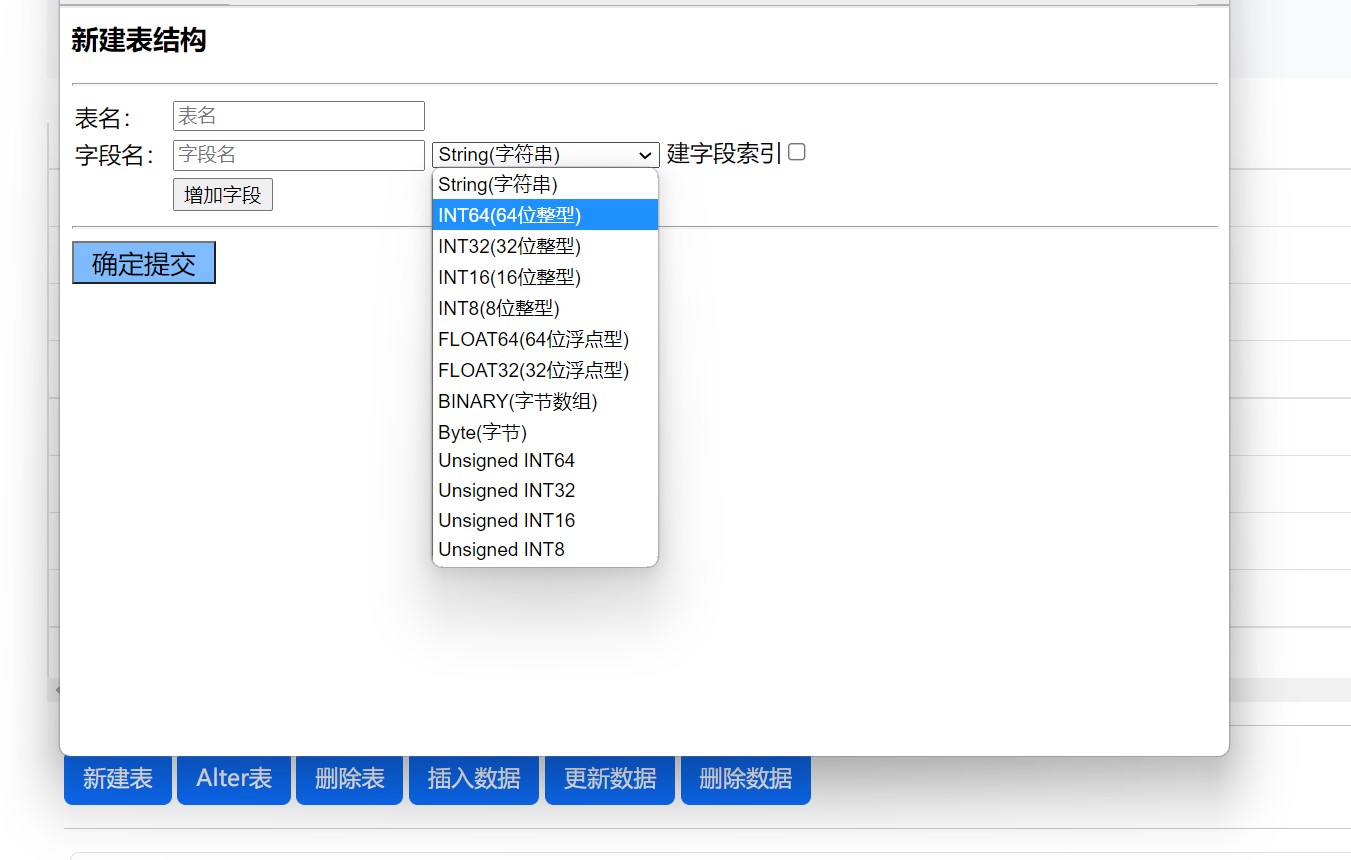The width and height of the screenshot is (1351, 860).
Task: Choose INT64(64位整型) from the list
Action: [545, 215]
